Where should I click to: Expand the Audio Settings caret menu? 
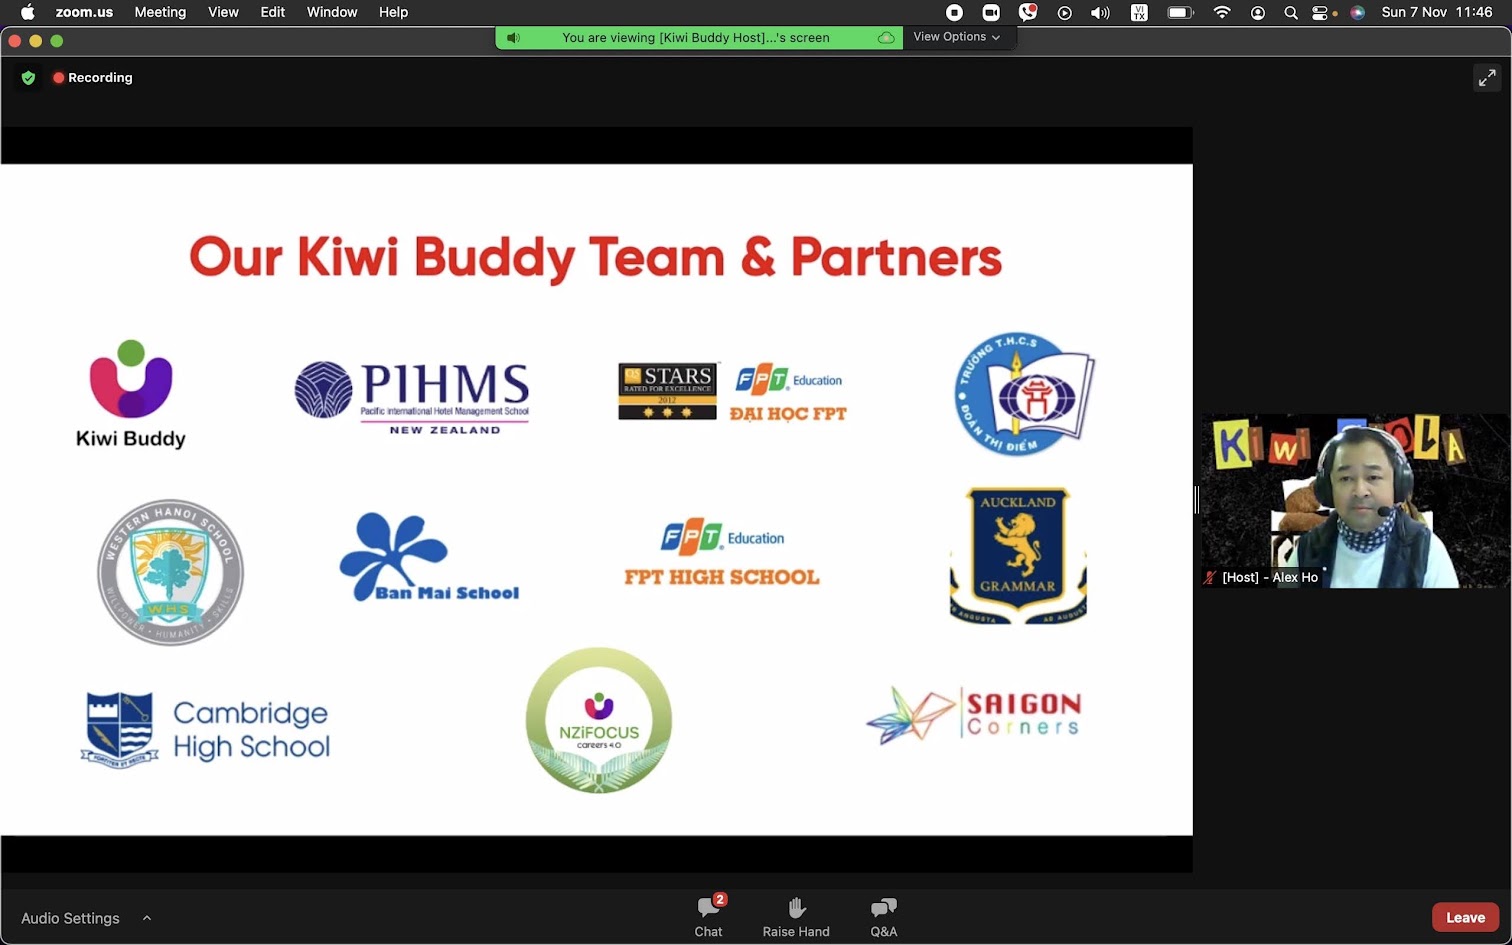coord(147,917)
